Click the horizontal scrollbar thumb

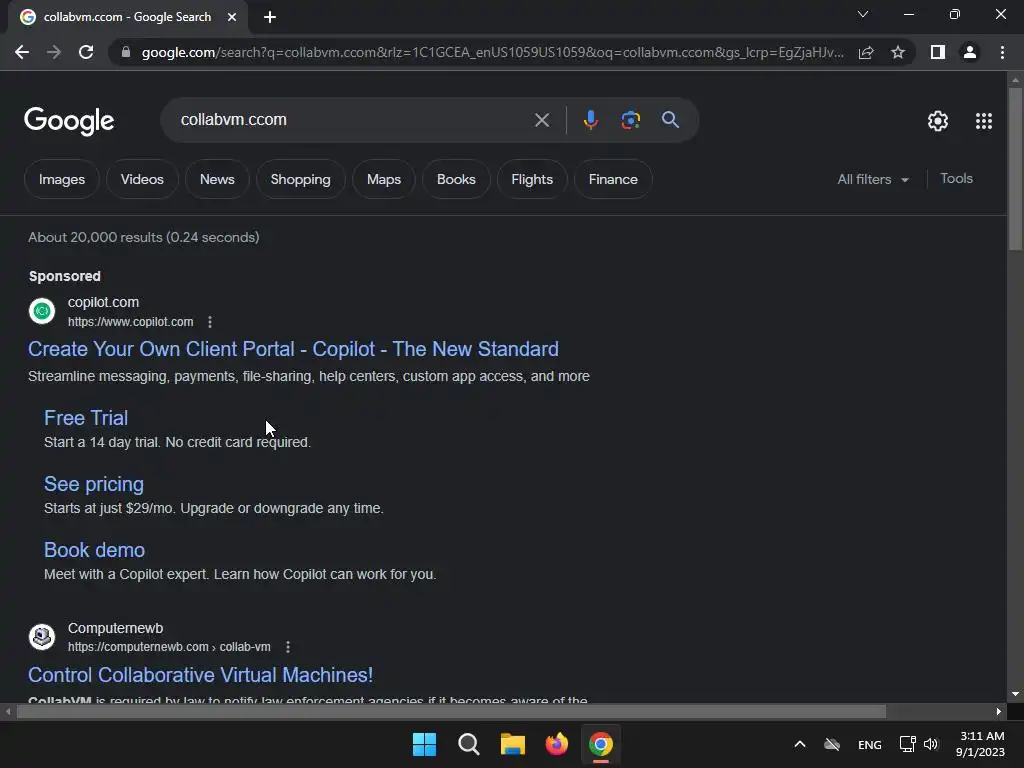tap(451, 711)
